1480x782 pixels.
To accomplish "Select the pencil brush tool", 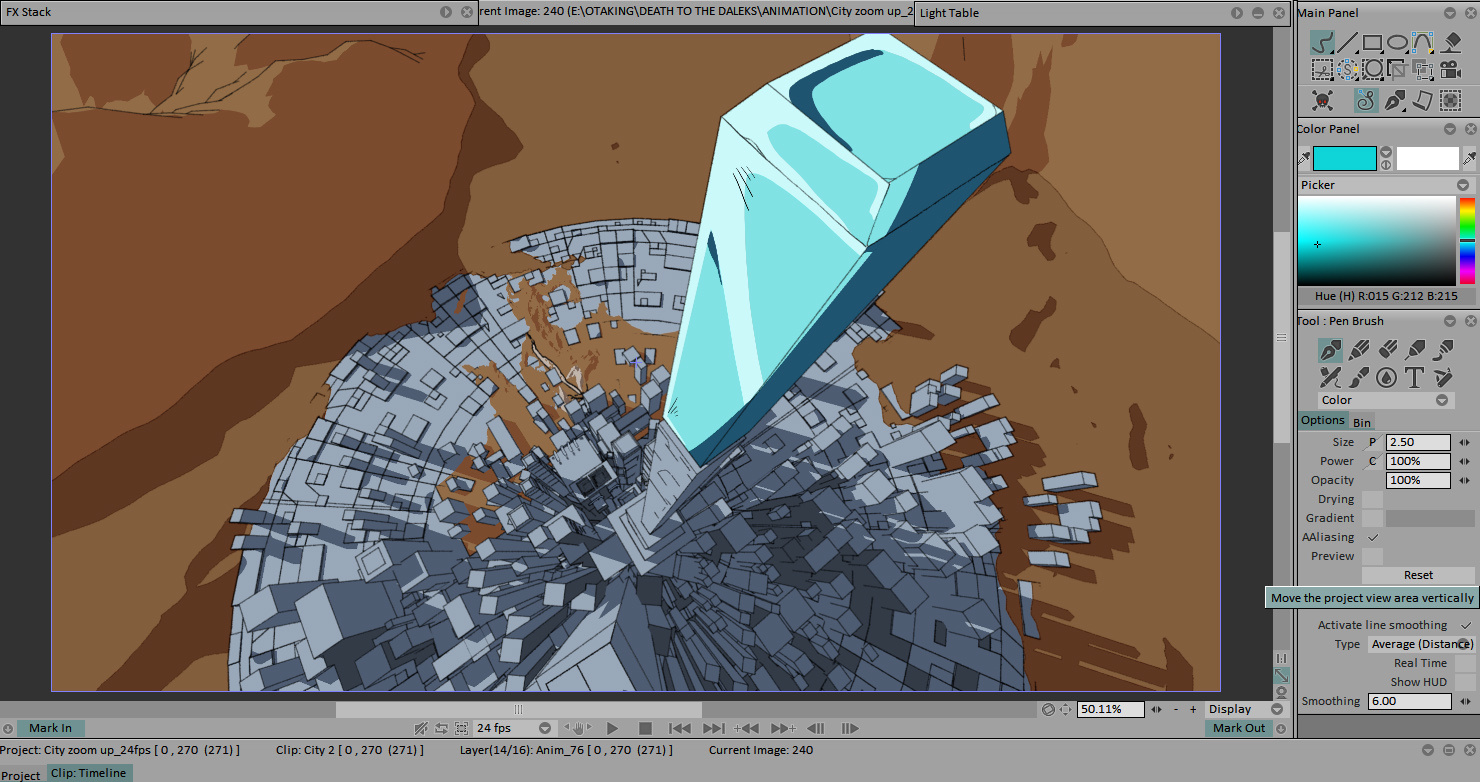I will point(1358,350).
